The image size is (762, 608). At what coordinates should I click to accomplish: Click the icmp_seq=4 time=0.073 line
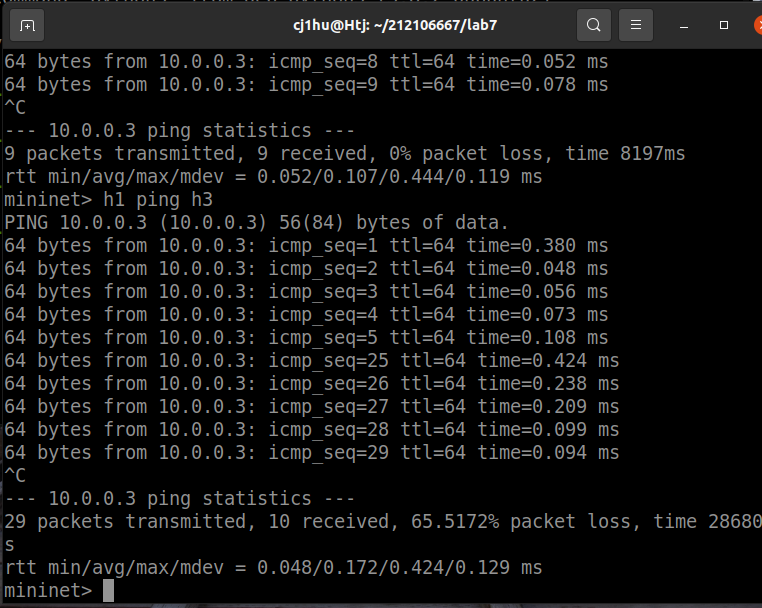click(x=306, y=314)
